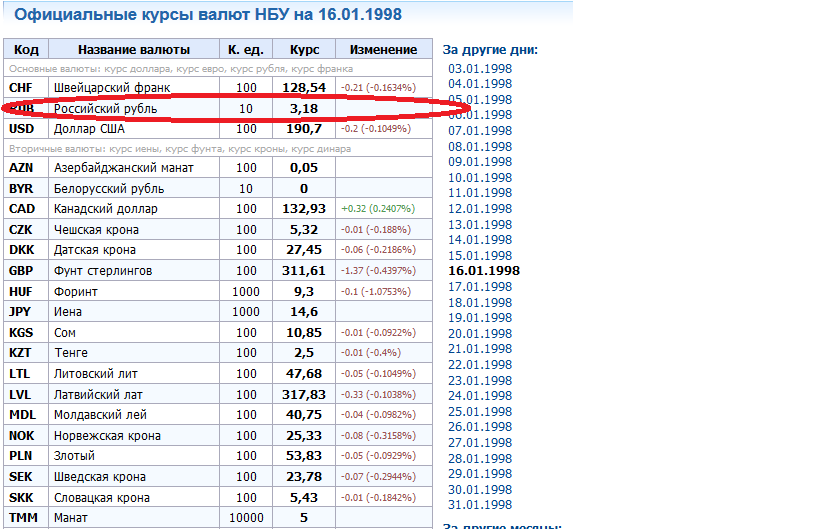Click the Курс column header

click(304, 50)
